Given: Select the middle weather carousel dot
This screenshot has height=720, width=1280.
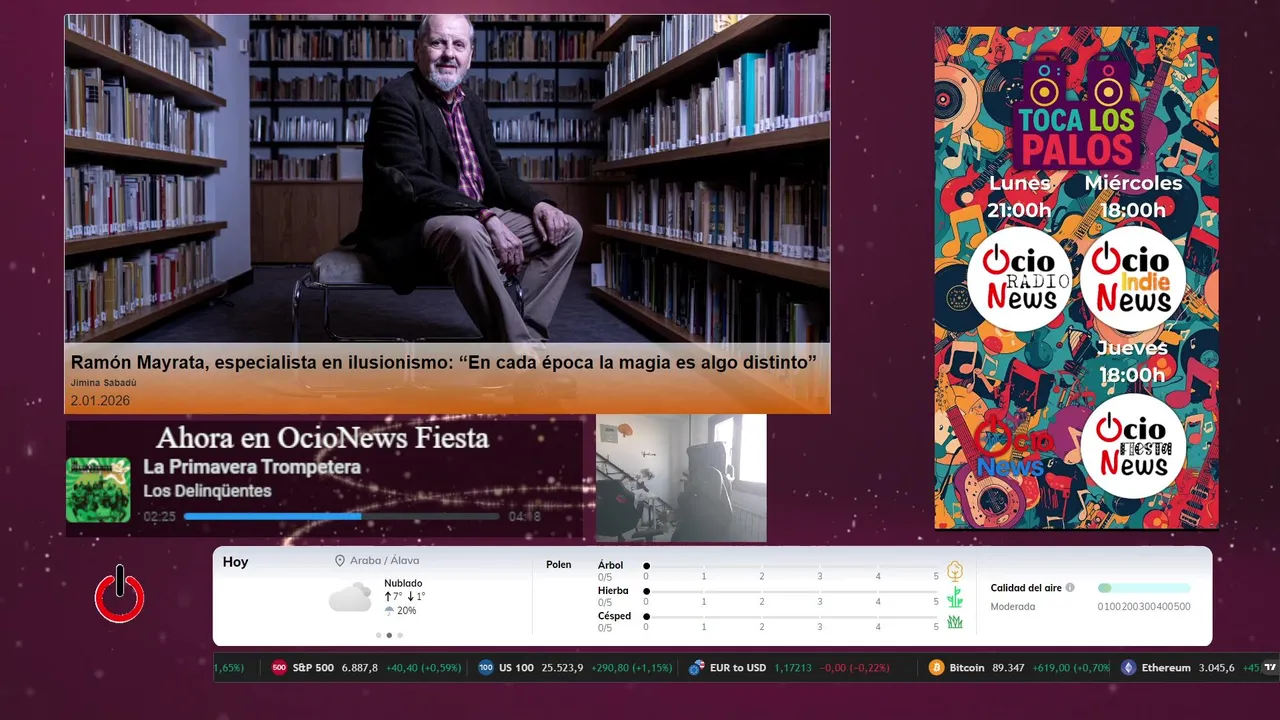Looking at the screenshot, I should coord(389,635).
